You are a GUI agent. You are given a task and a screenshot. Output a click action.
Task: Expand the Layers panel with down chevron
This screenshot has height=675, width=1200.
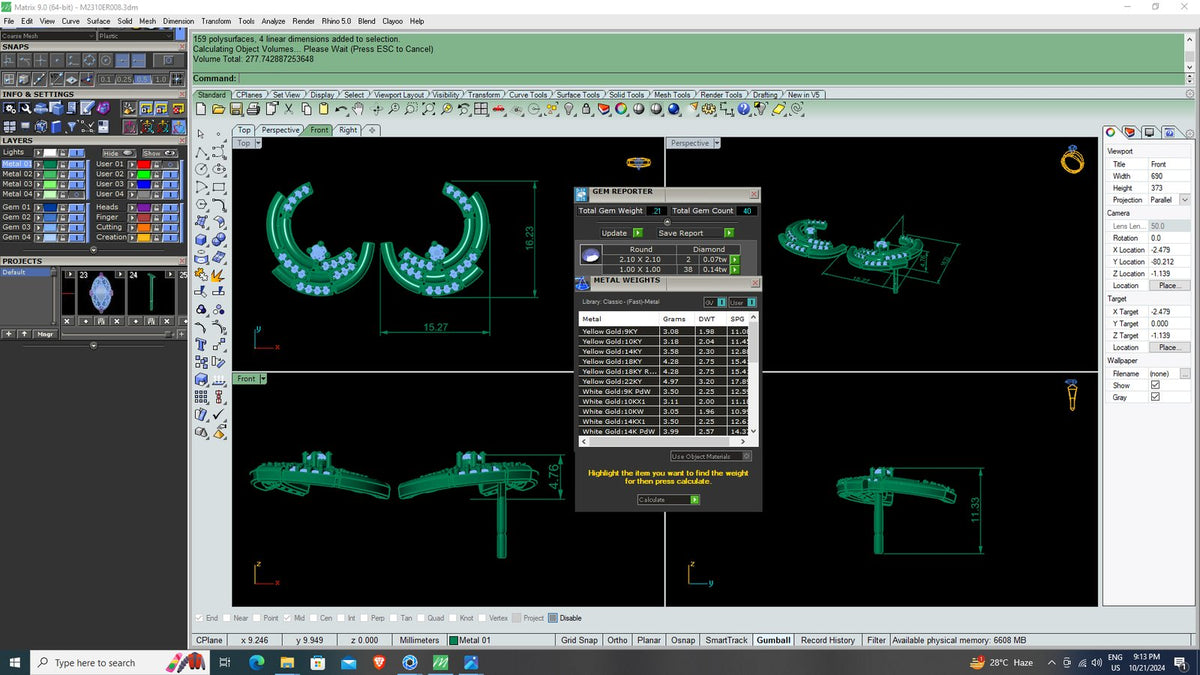click(93, 250)
